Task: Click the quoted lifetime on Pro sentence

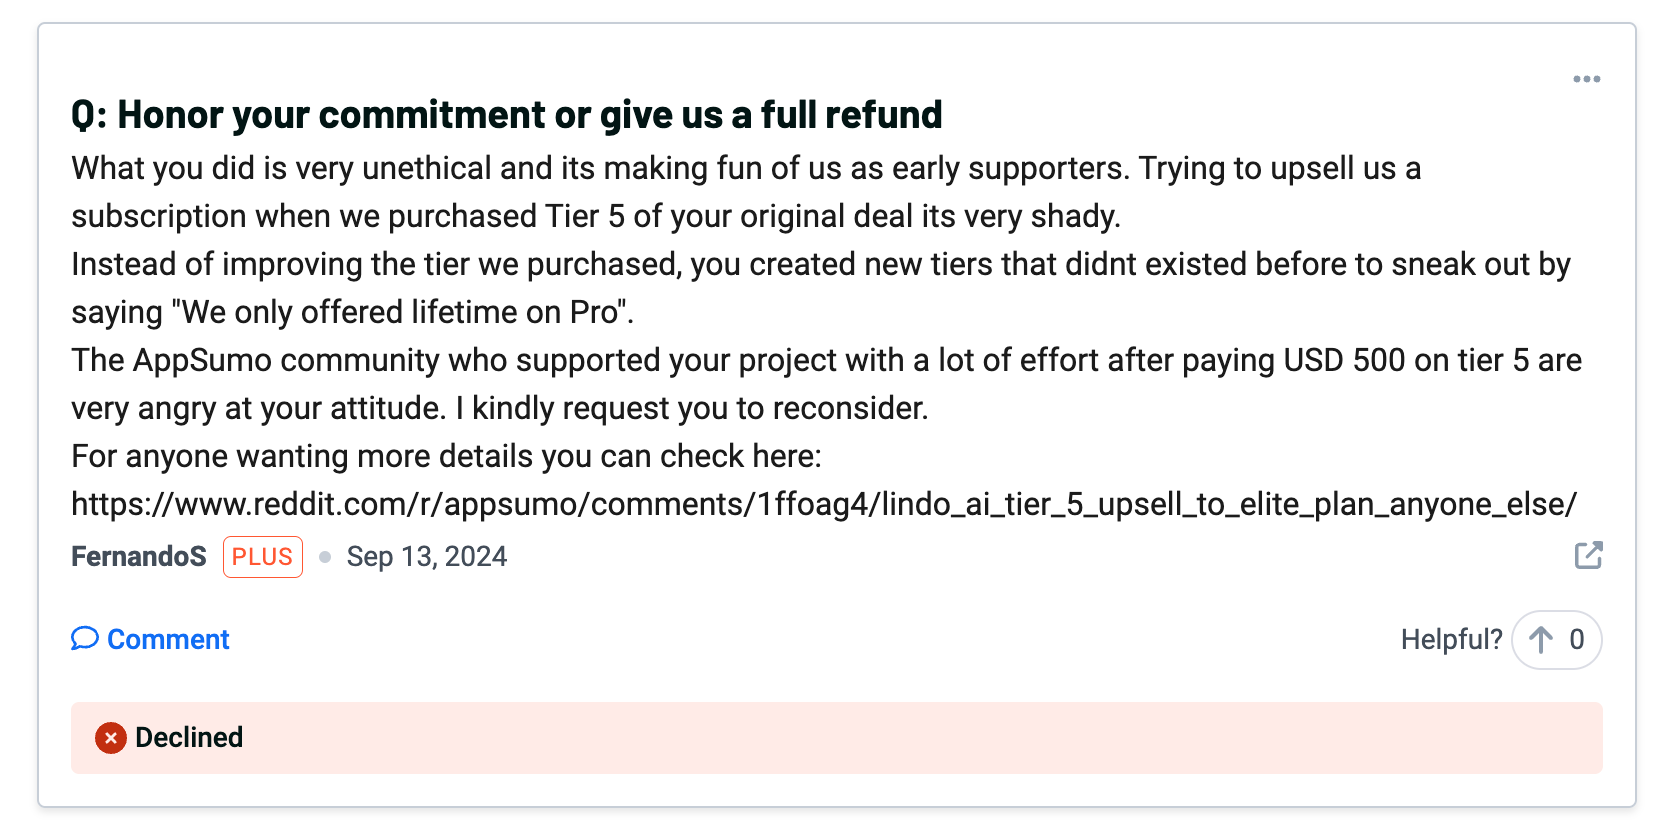Action: point(403,312)
